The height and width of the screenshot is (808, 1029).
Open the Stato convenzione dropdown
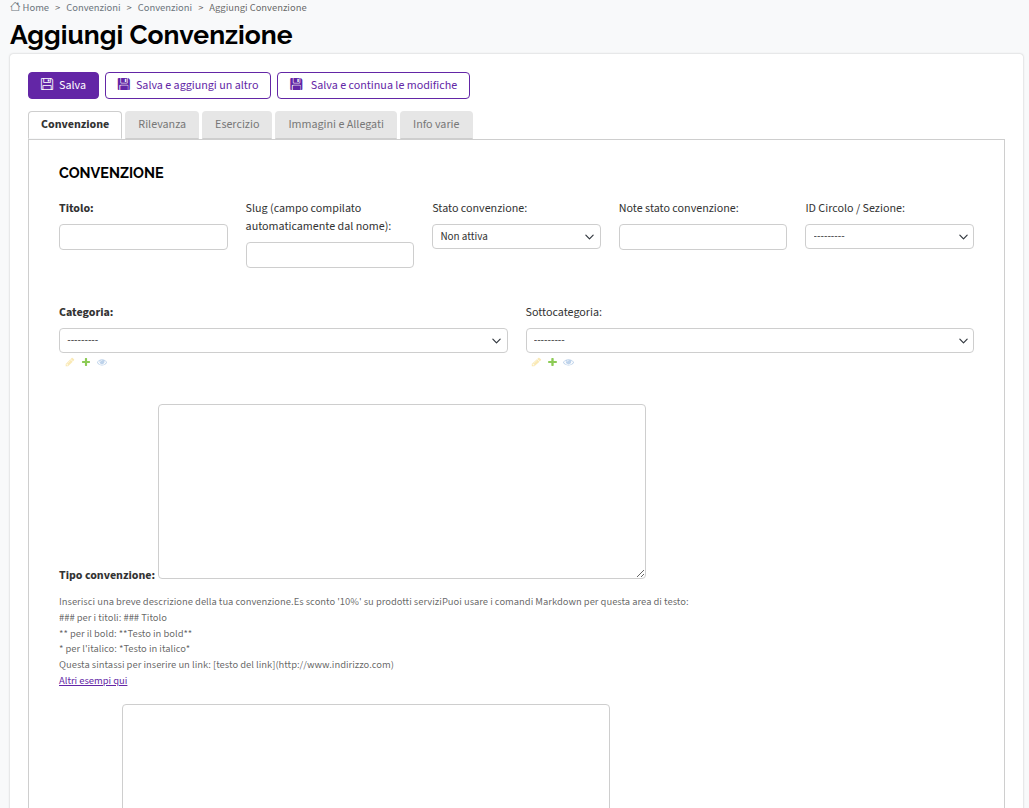[516, 237]
